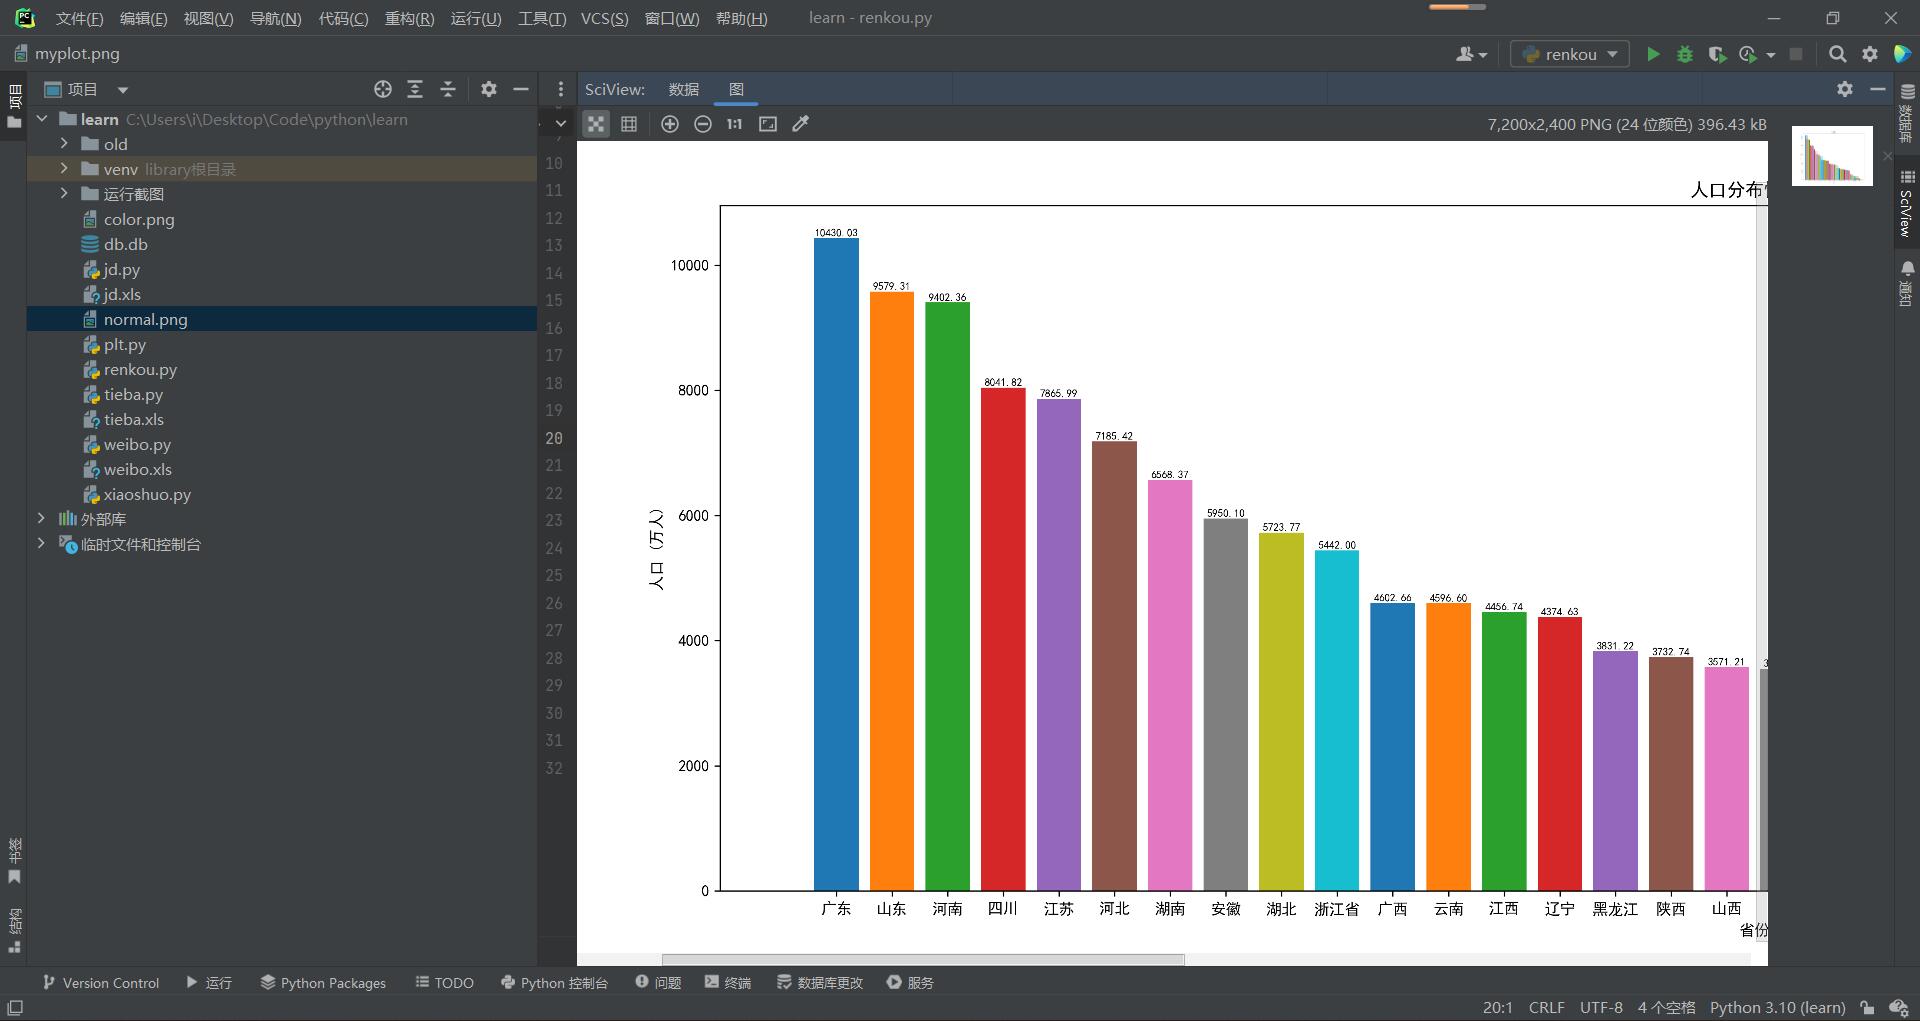The image size is (1920, 1021).
Task: Open the 运行(U) menu
Action: coord(476,18)
